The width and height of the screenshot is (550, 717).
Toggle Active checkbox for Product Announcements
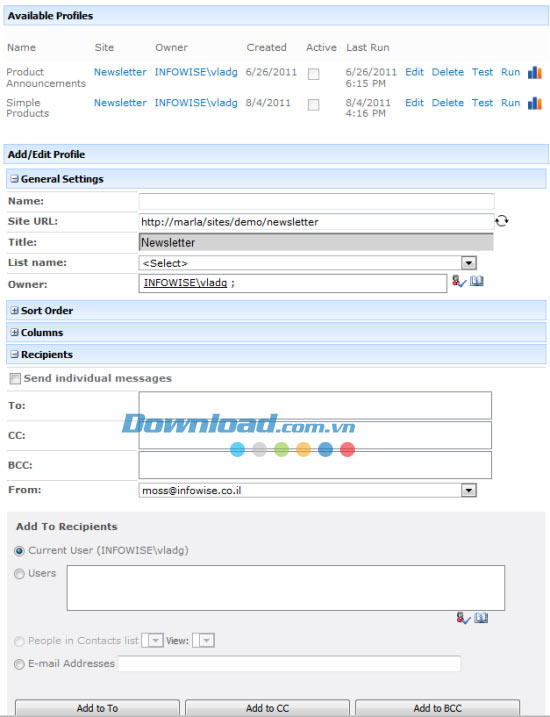click(313, 74)
